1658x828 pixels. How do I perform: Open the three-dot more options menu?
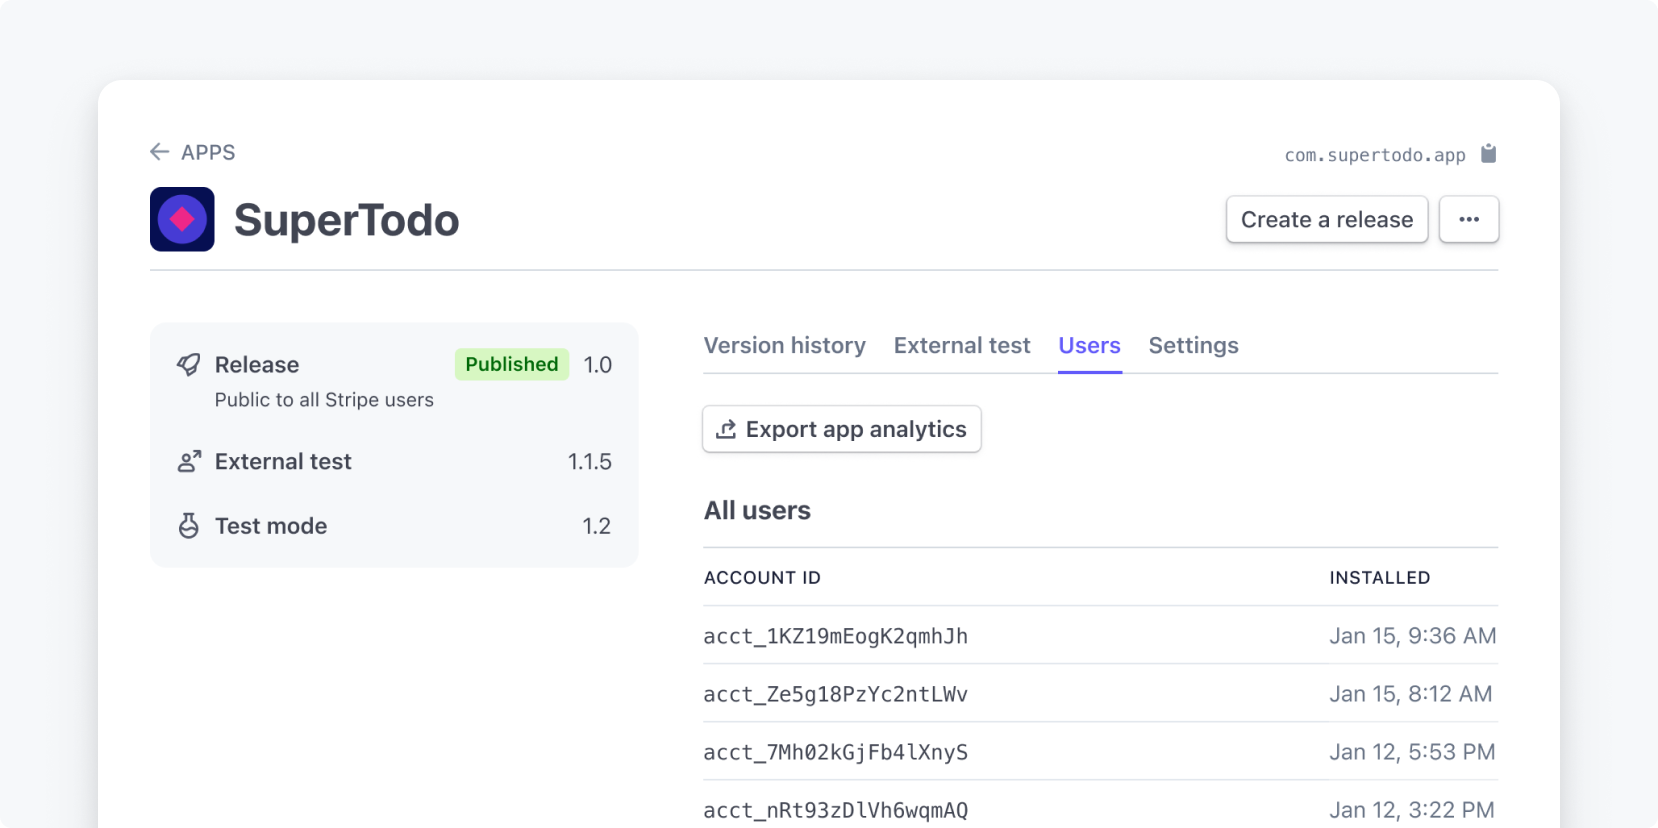tap(1469, 219)
